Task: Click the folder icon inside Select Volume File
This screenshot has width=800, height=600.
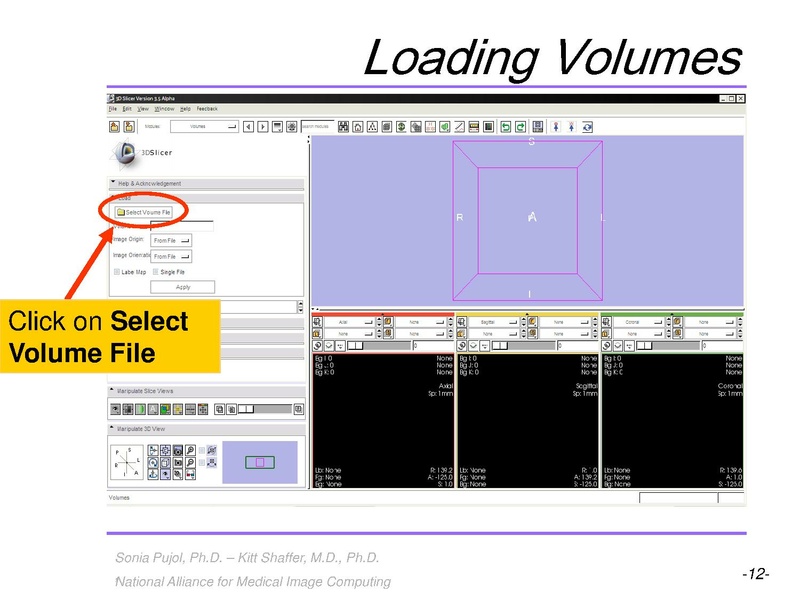Action: point(121,212)
